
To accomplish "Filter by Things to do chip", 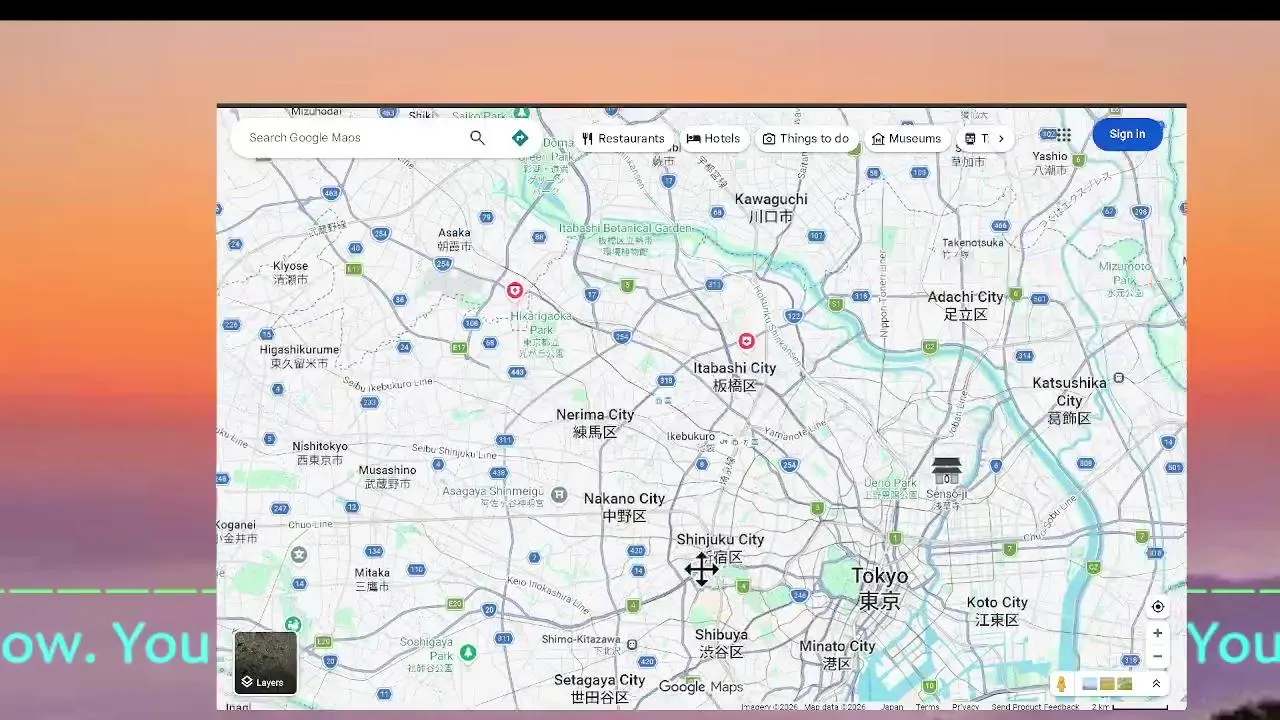I will tap(805, 139).
